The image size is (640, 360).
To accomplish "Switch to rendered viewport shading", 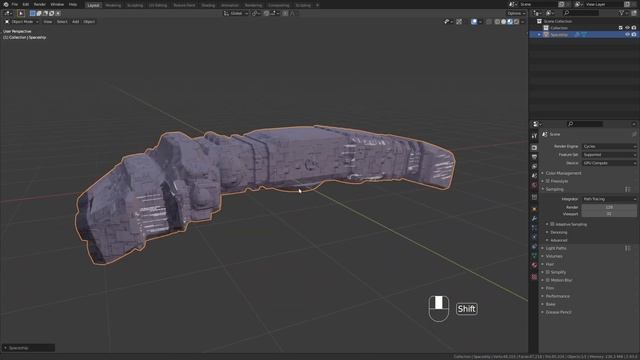I will coord(516,22).
